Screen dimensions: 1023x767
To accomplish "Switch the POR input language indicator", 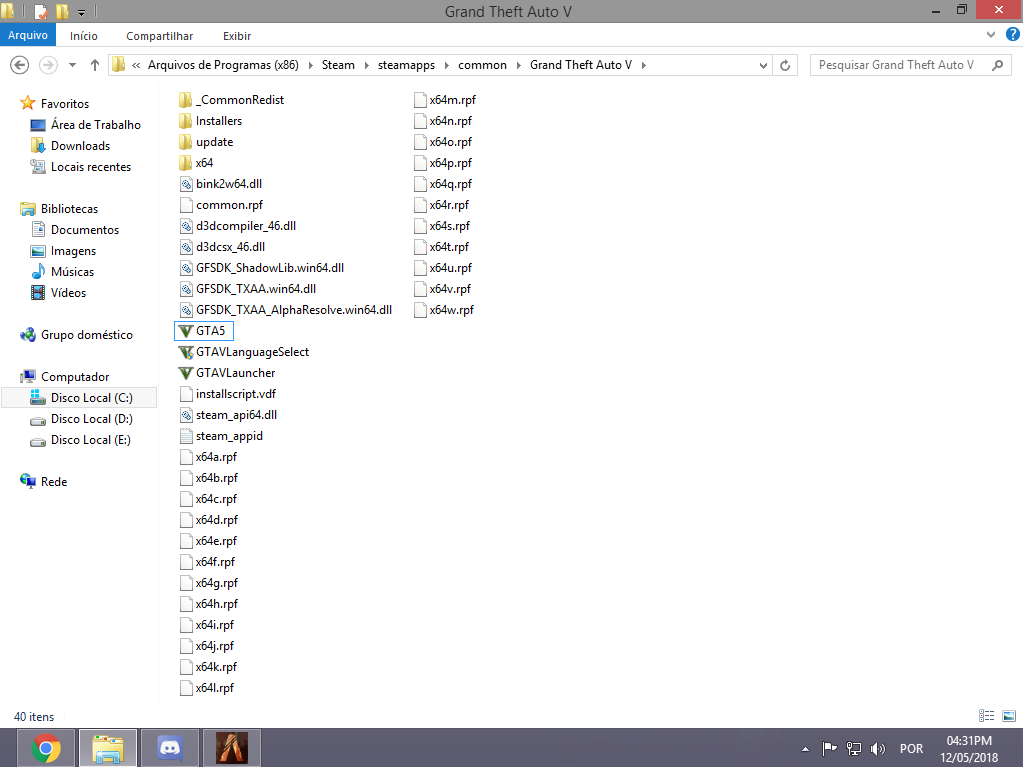I will coord(911,749).
